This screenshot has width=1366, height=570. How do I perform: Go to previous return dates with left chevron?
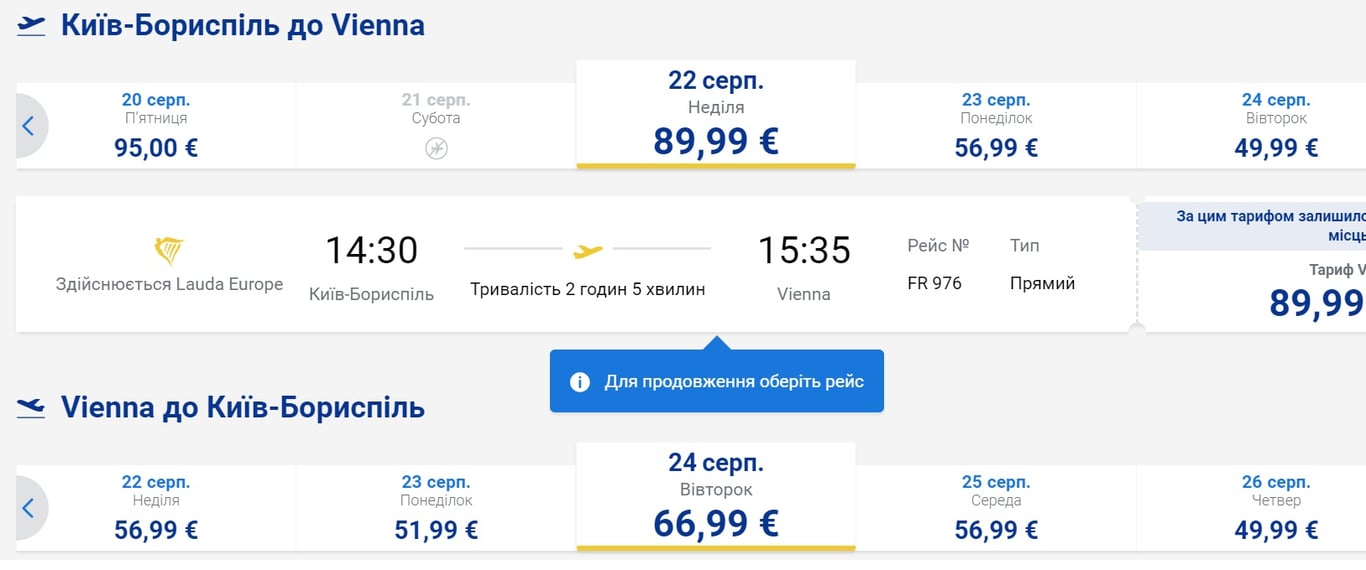click(28, 508)
